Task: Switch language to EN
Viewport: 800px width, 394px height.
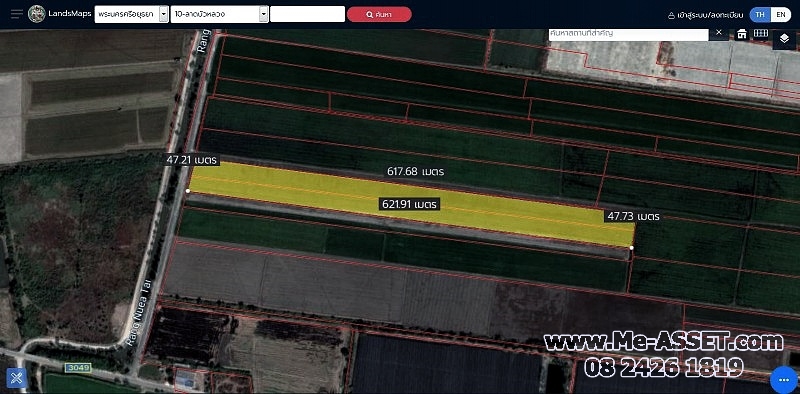Action: point(781,15)
